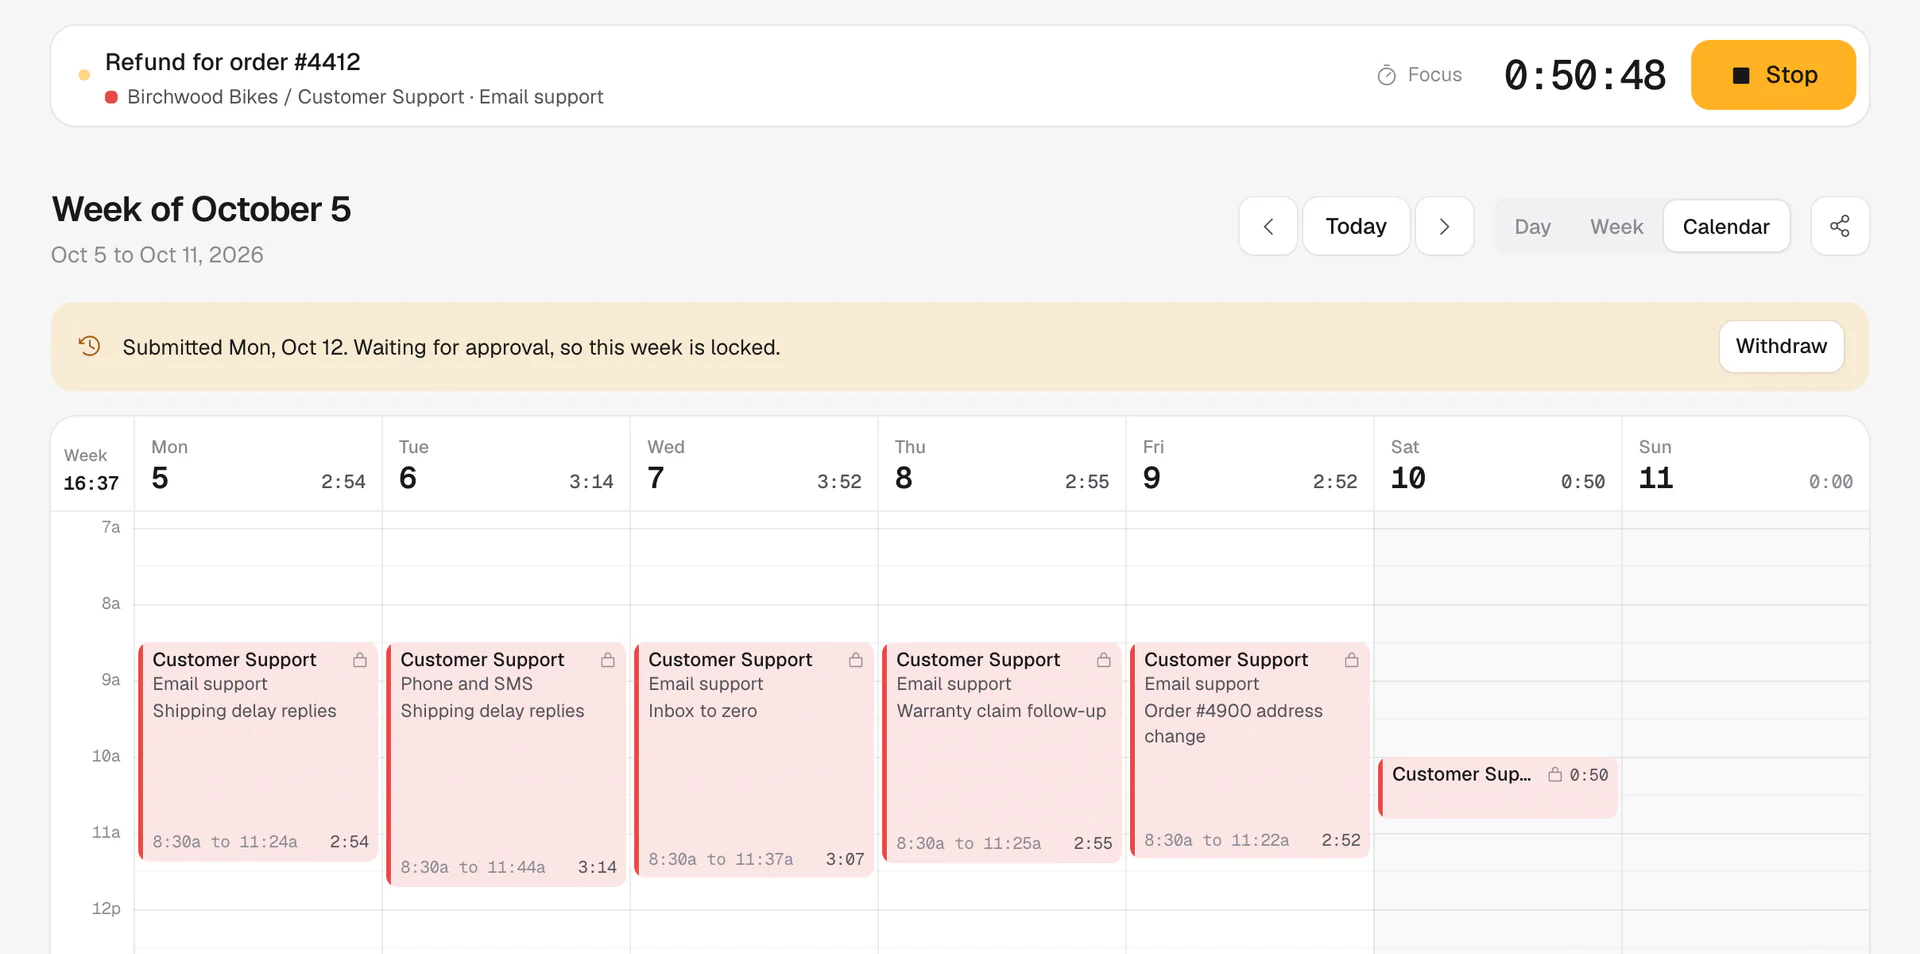Select the Calendar view tab

pyautogui.click(x=1726, y=226)
